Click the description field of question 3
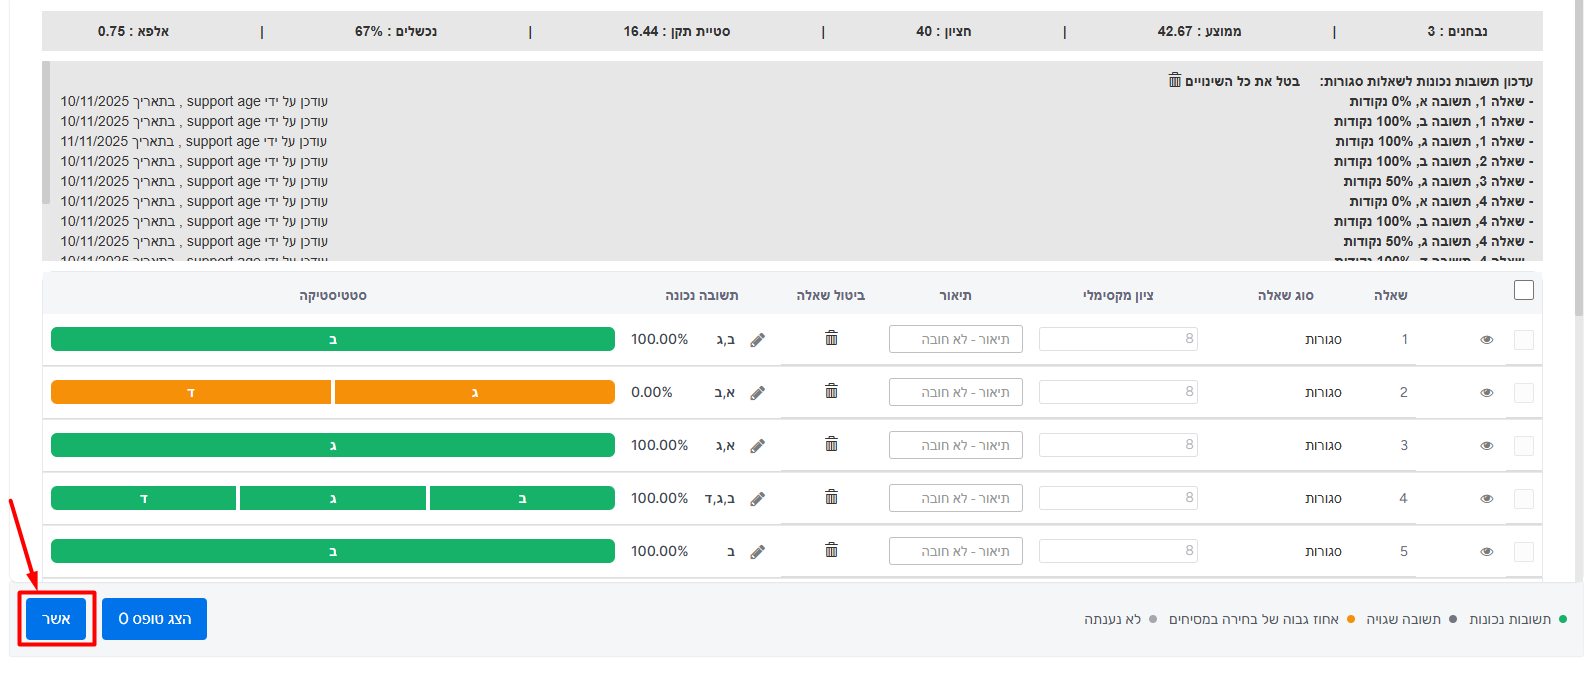Viewport: 1584px width, 690px height. coord(956,445)
